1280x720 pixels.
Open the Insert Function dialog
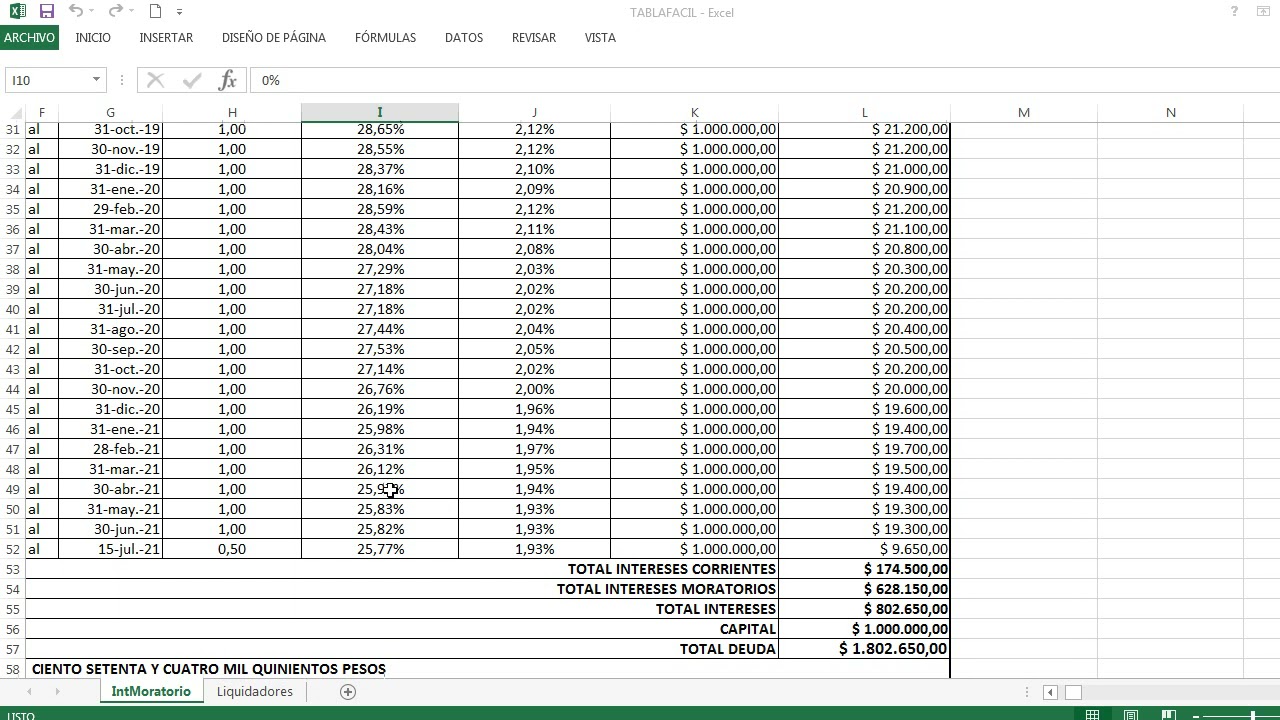click(228, 80)
